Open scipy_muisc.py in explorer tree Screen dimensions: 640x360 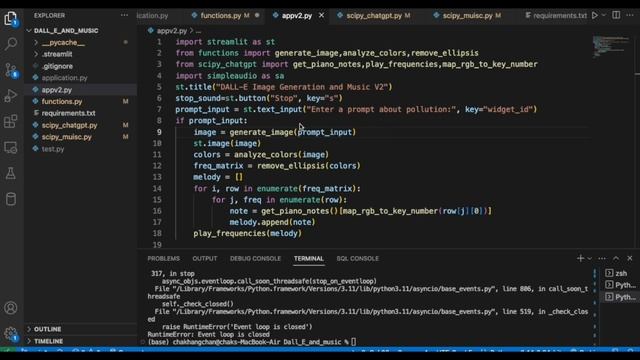coord(81,137)
